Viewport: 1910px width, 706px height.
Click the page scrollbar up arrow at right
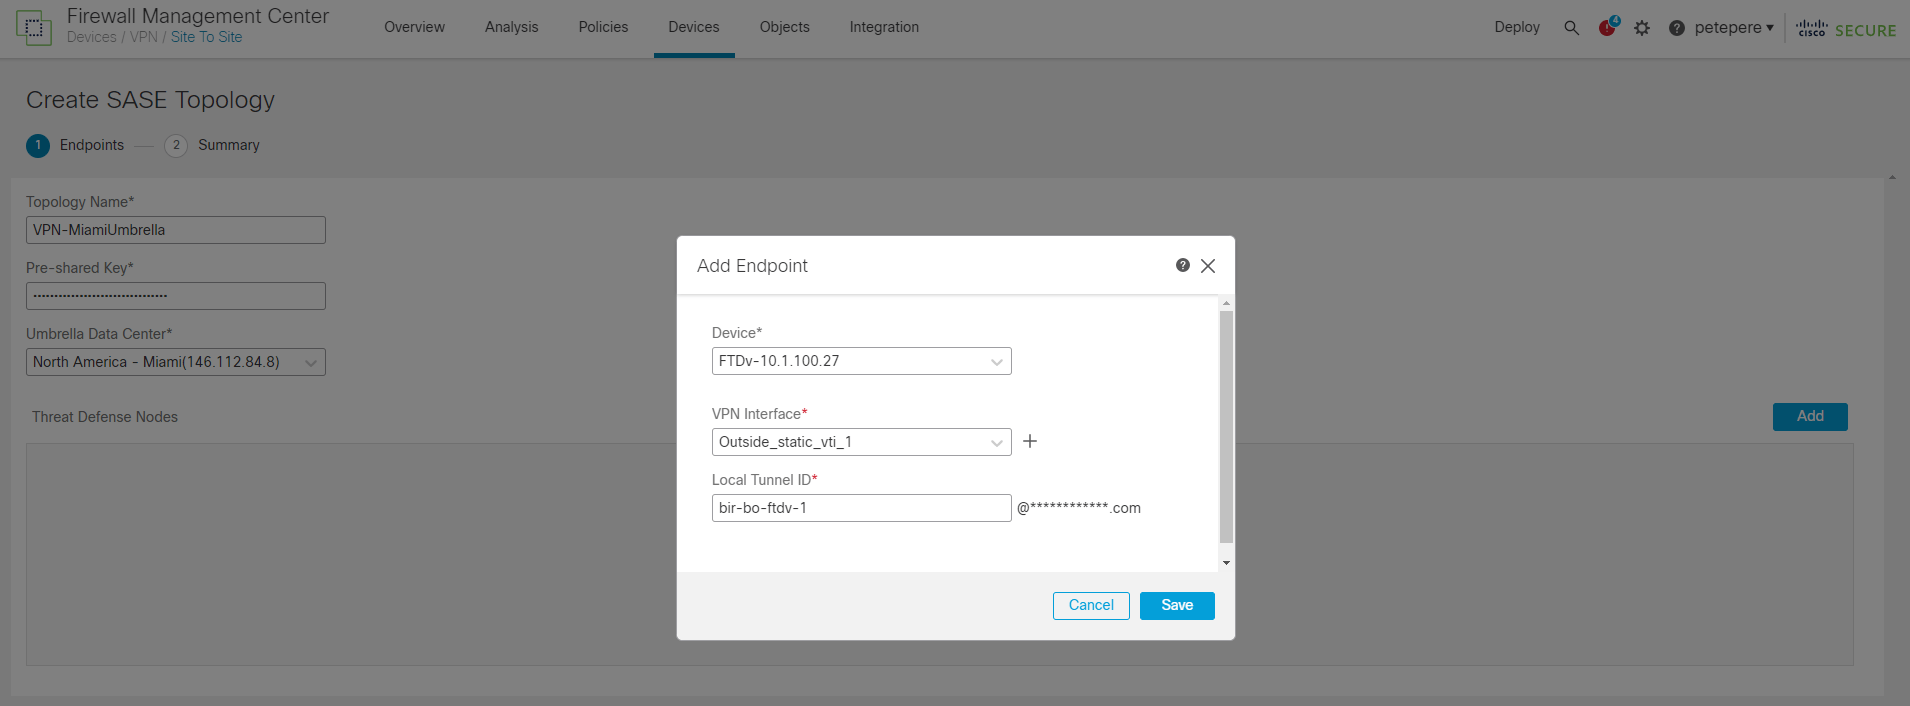(1892, 178)
